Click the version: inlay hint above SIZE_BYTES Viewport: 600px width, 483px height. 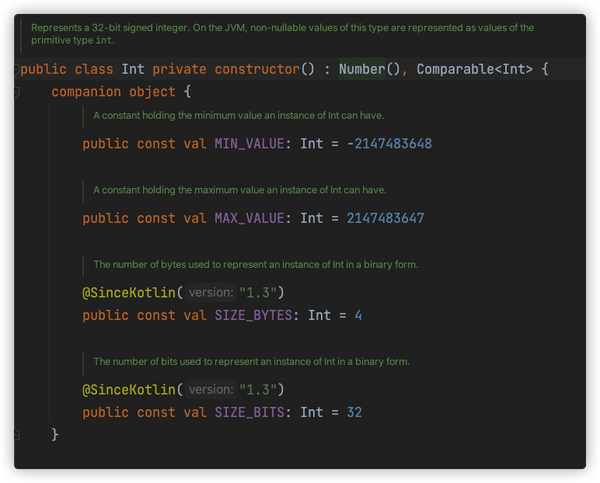pos(211,293)
